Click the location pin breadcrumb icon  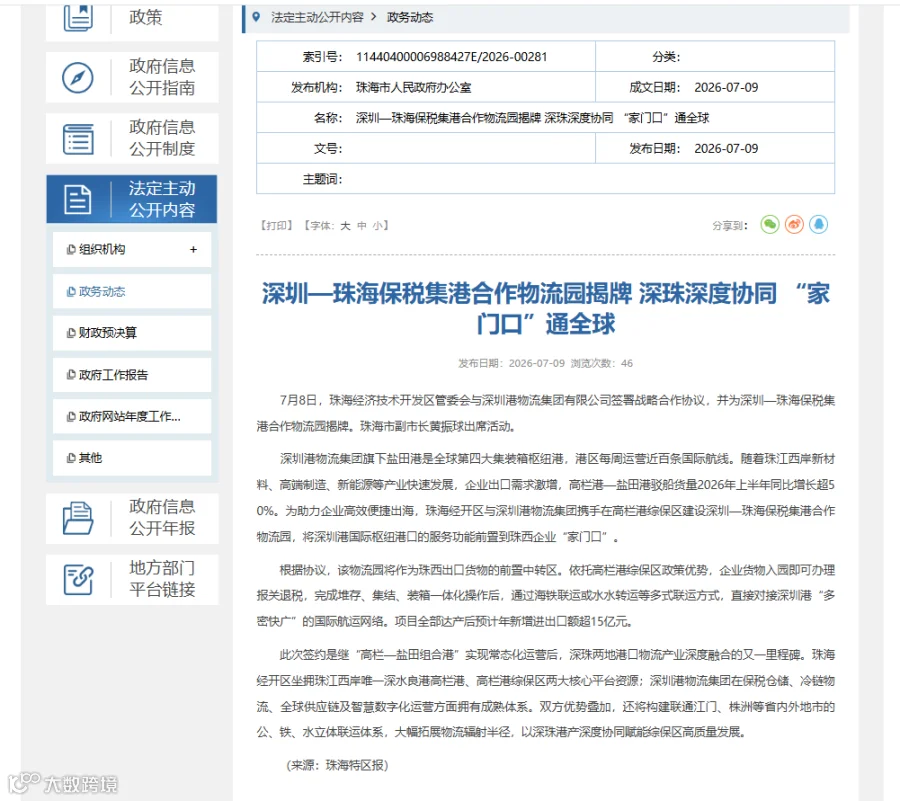[256, 17]
